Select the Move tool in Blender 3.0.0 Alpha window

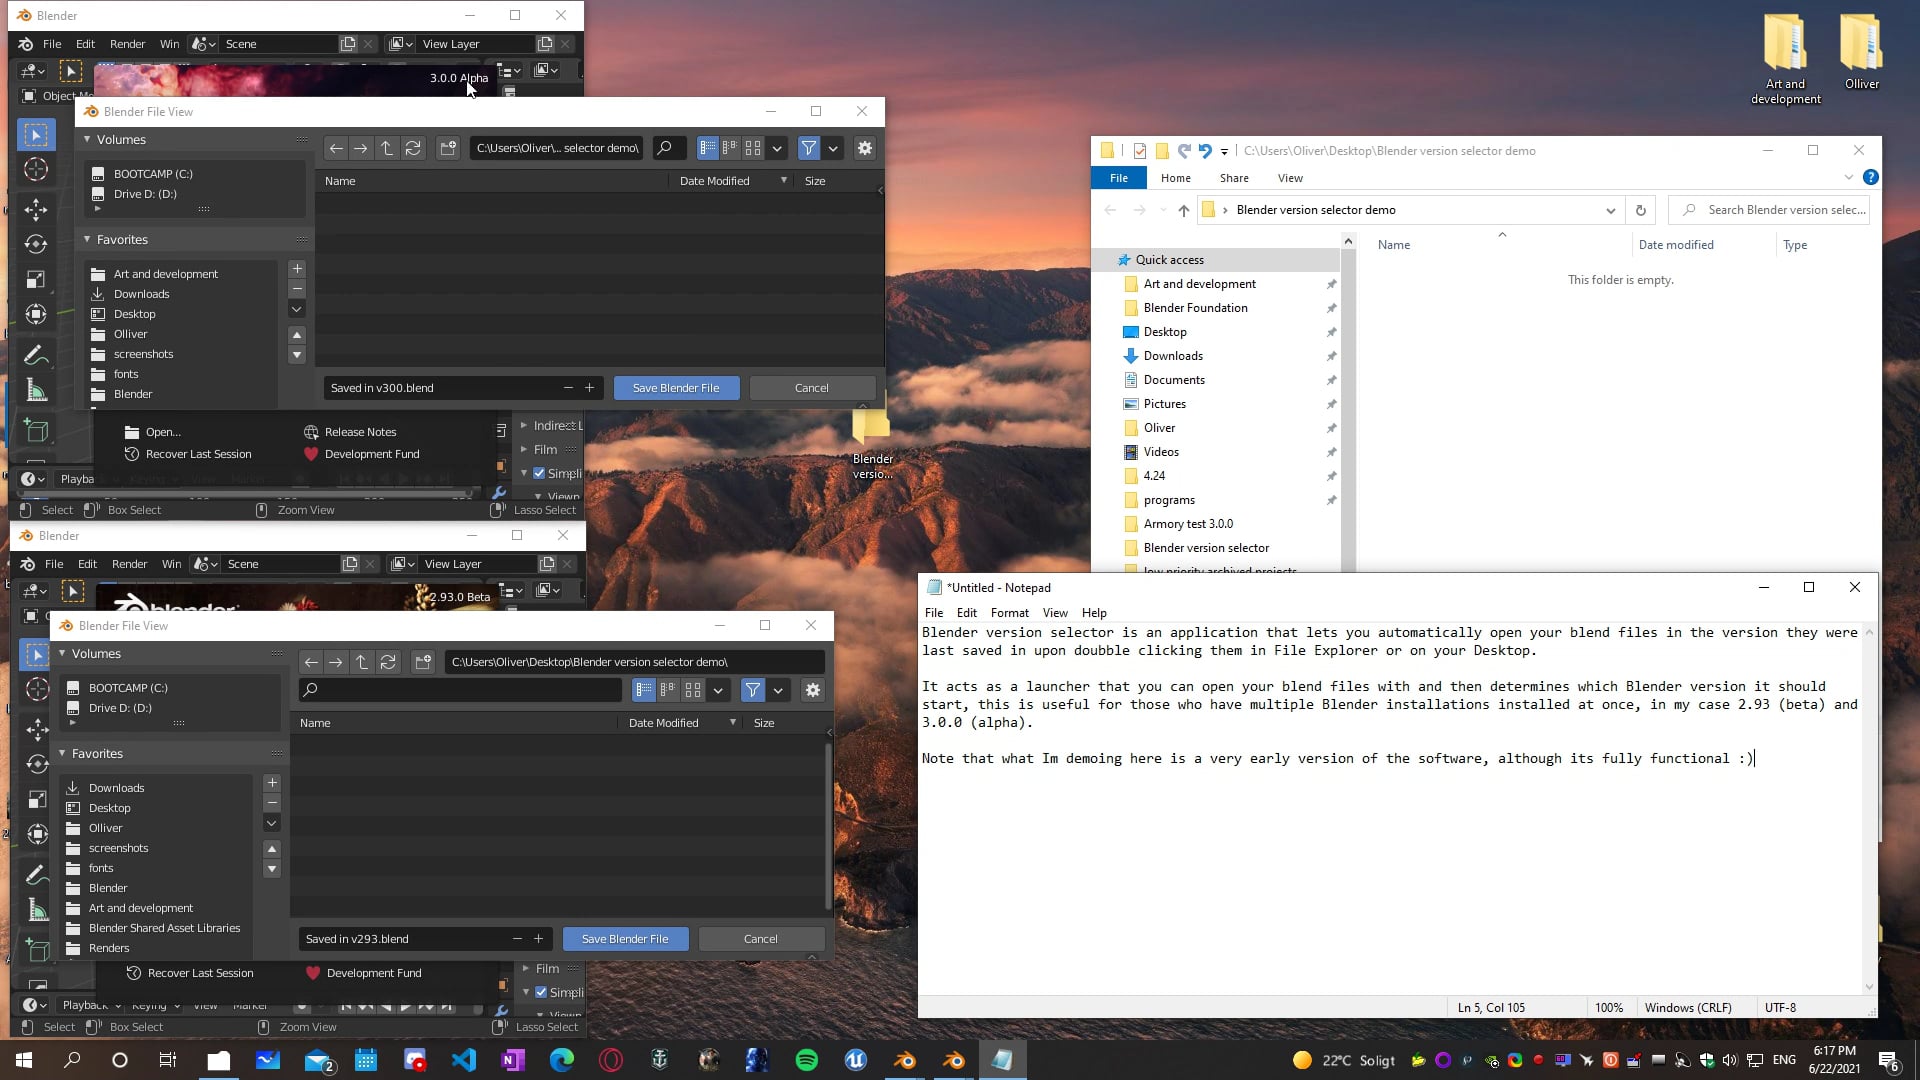coord(36,208)
